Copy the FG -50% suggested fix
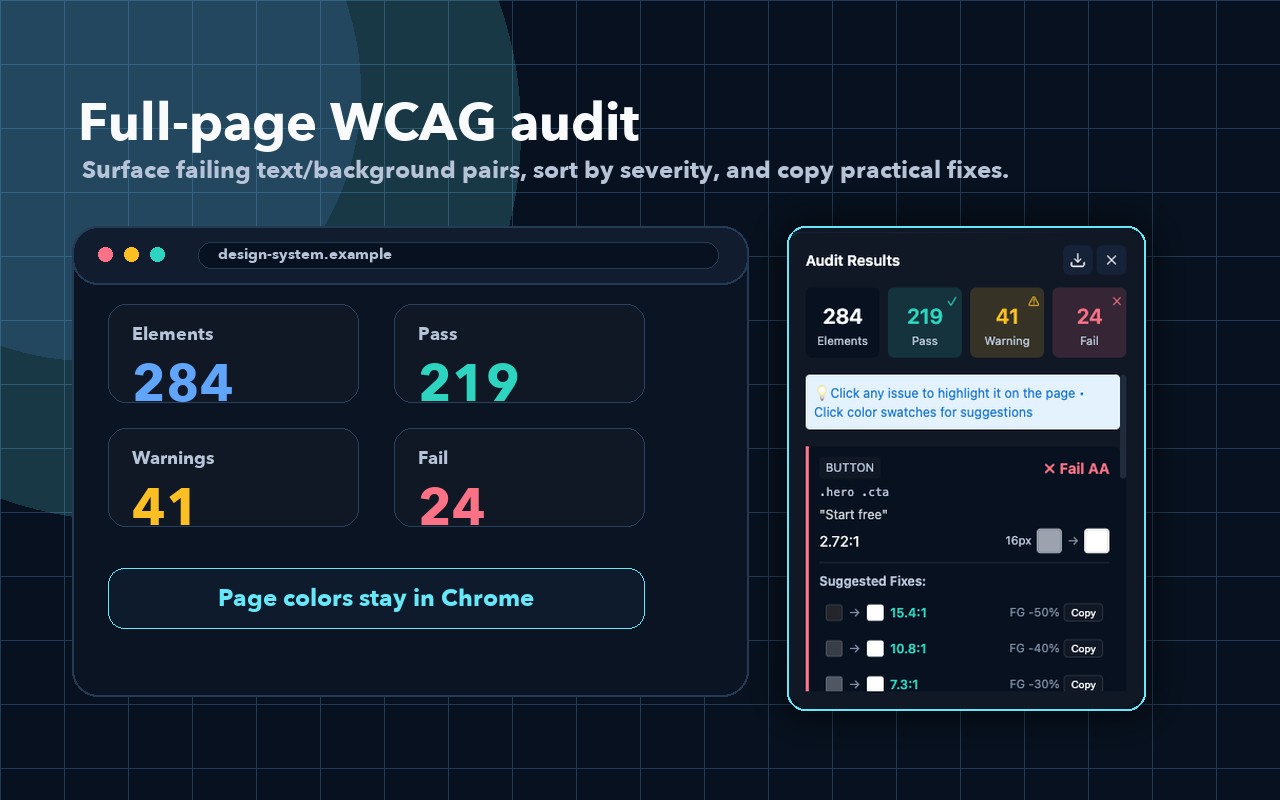 point(1084,613)
